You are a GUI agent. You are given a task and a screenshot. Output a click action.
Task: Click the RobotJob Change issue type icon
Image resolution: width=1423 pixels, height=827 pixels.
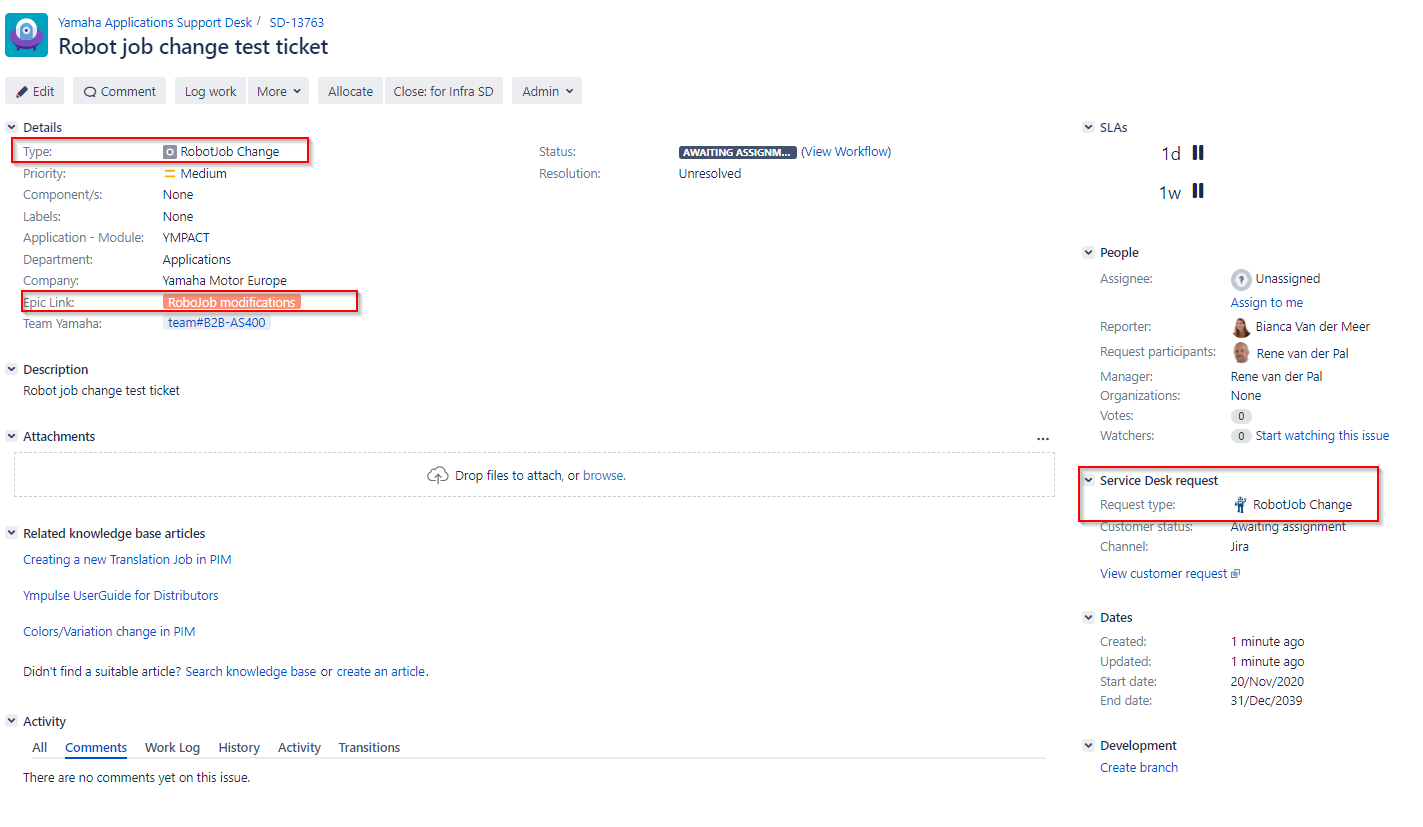point(170,152)
